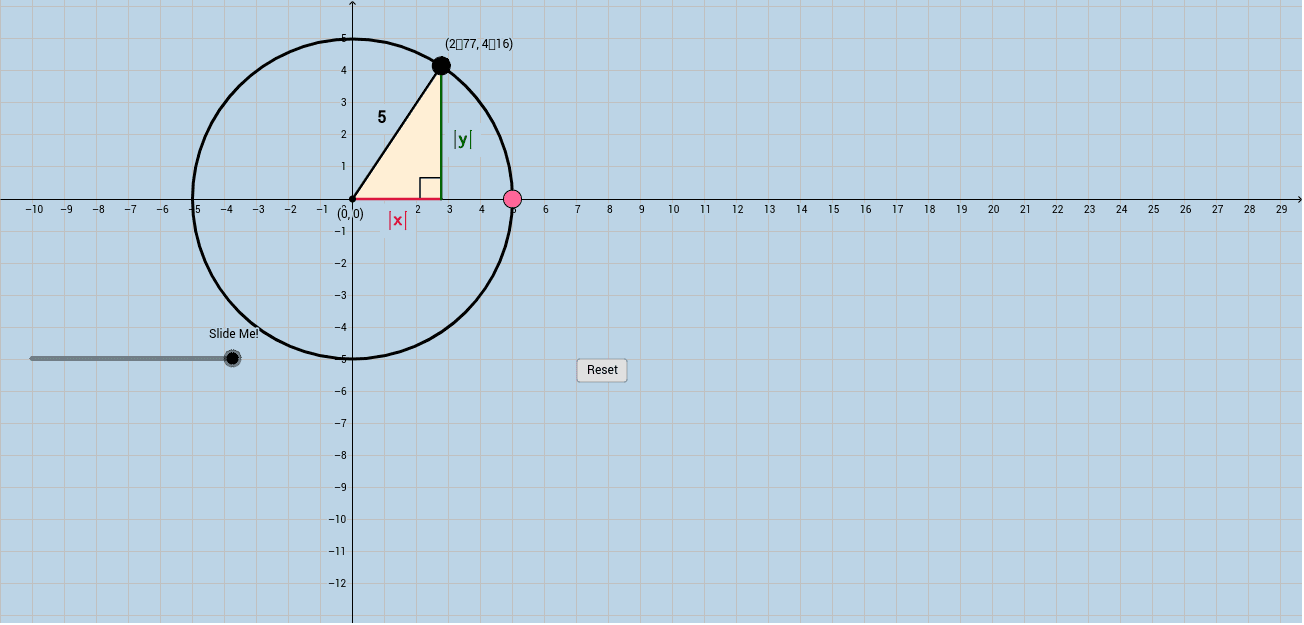Click the left end of the slider track
The height and width of the screenshot is (625, 1304).
pyautogui.click(x=31, y=357)
